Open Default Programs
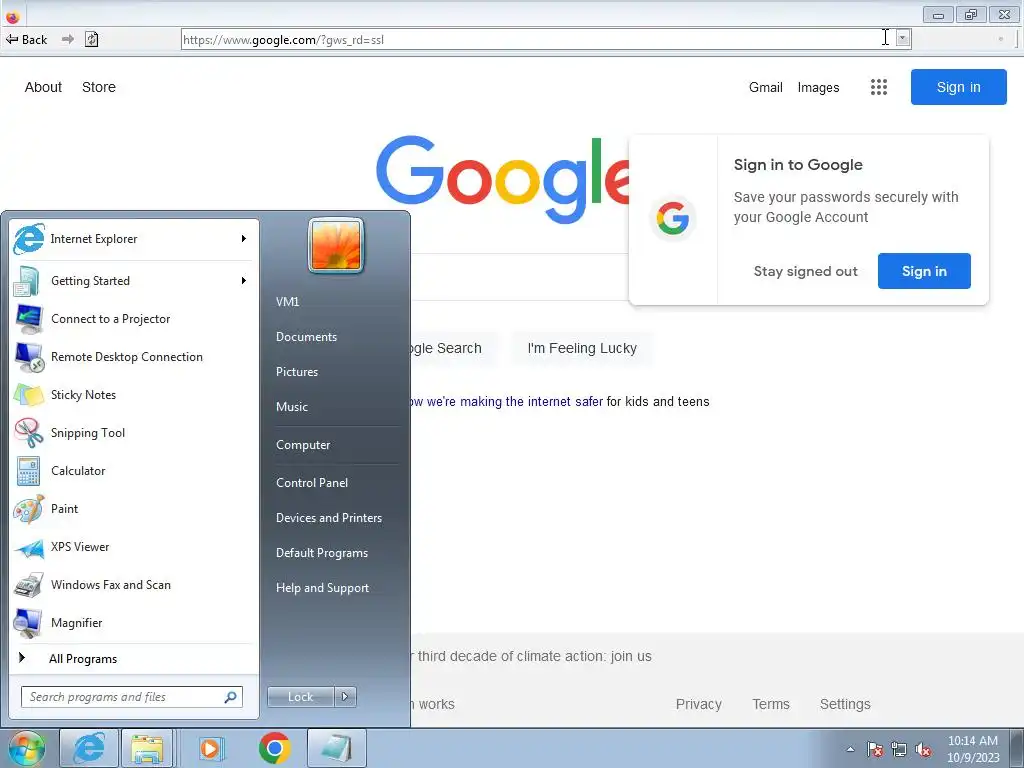 pos(322,553)
